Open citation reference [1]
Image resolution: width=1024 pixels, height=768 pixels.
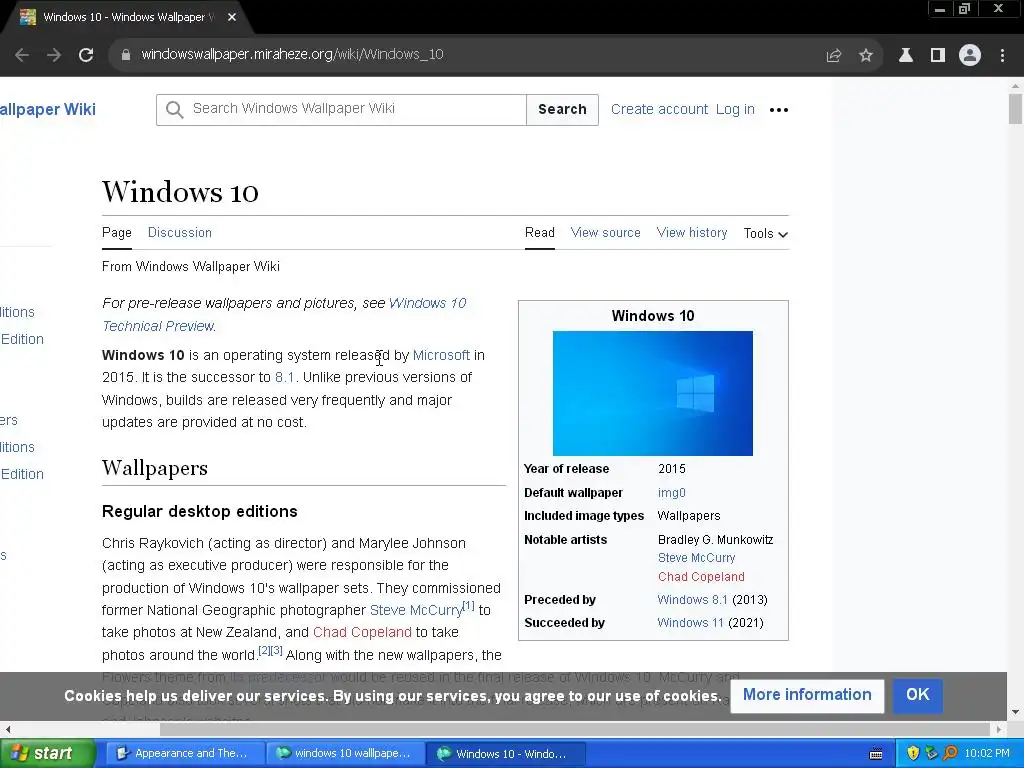tap(468, 605)
